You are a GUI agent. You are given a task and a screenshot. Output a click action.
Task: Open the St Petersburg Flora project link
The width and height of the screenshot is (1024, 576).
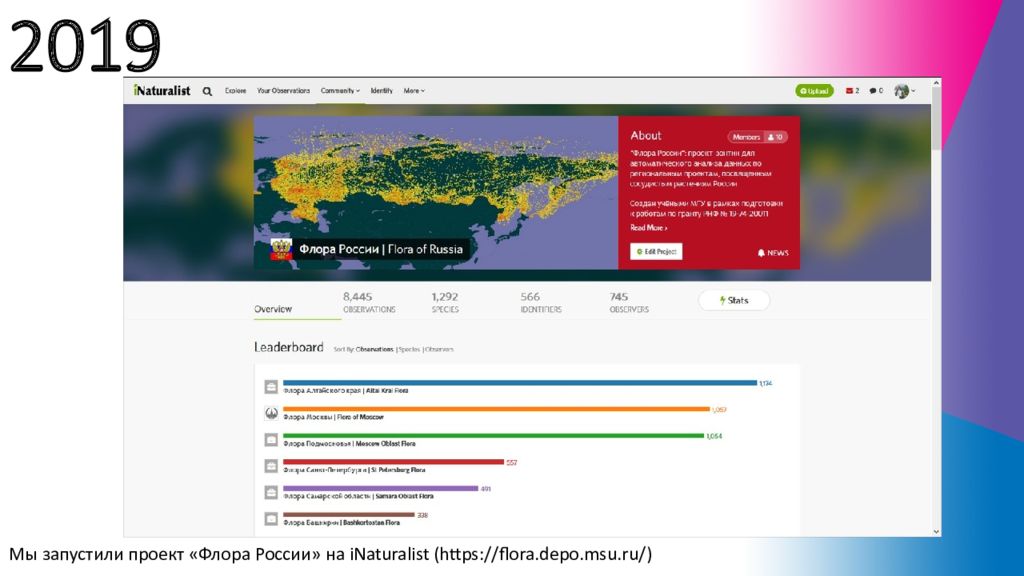[354, 470]
